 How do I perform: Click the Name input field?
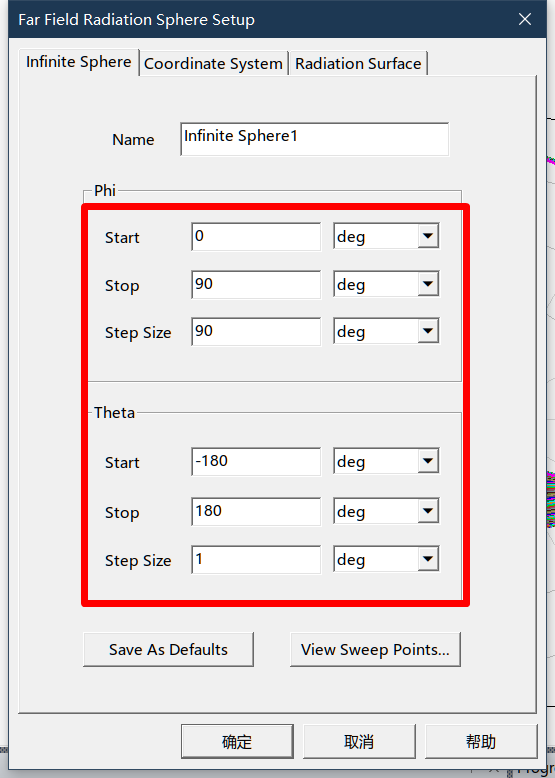(315, 139)
